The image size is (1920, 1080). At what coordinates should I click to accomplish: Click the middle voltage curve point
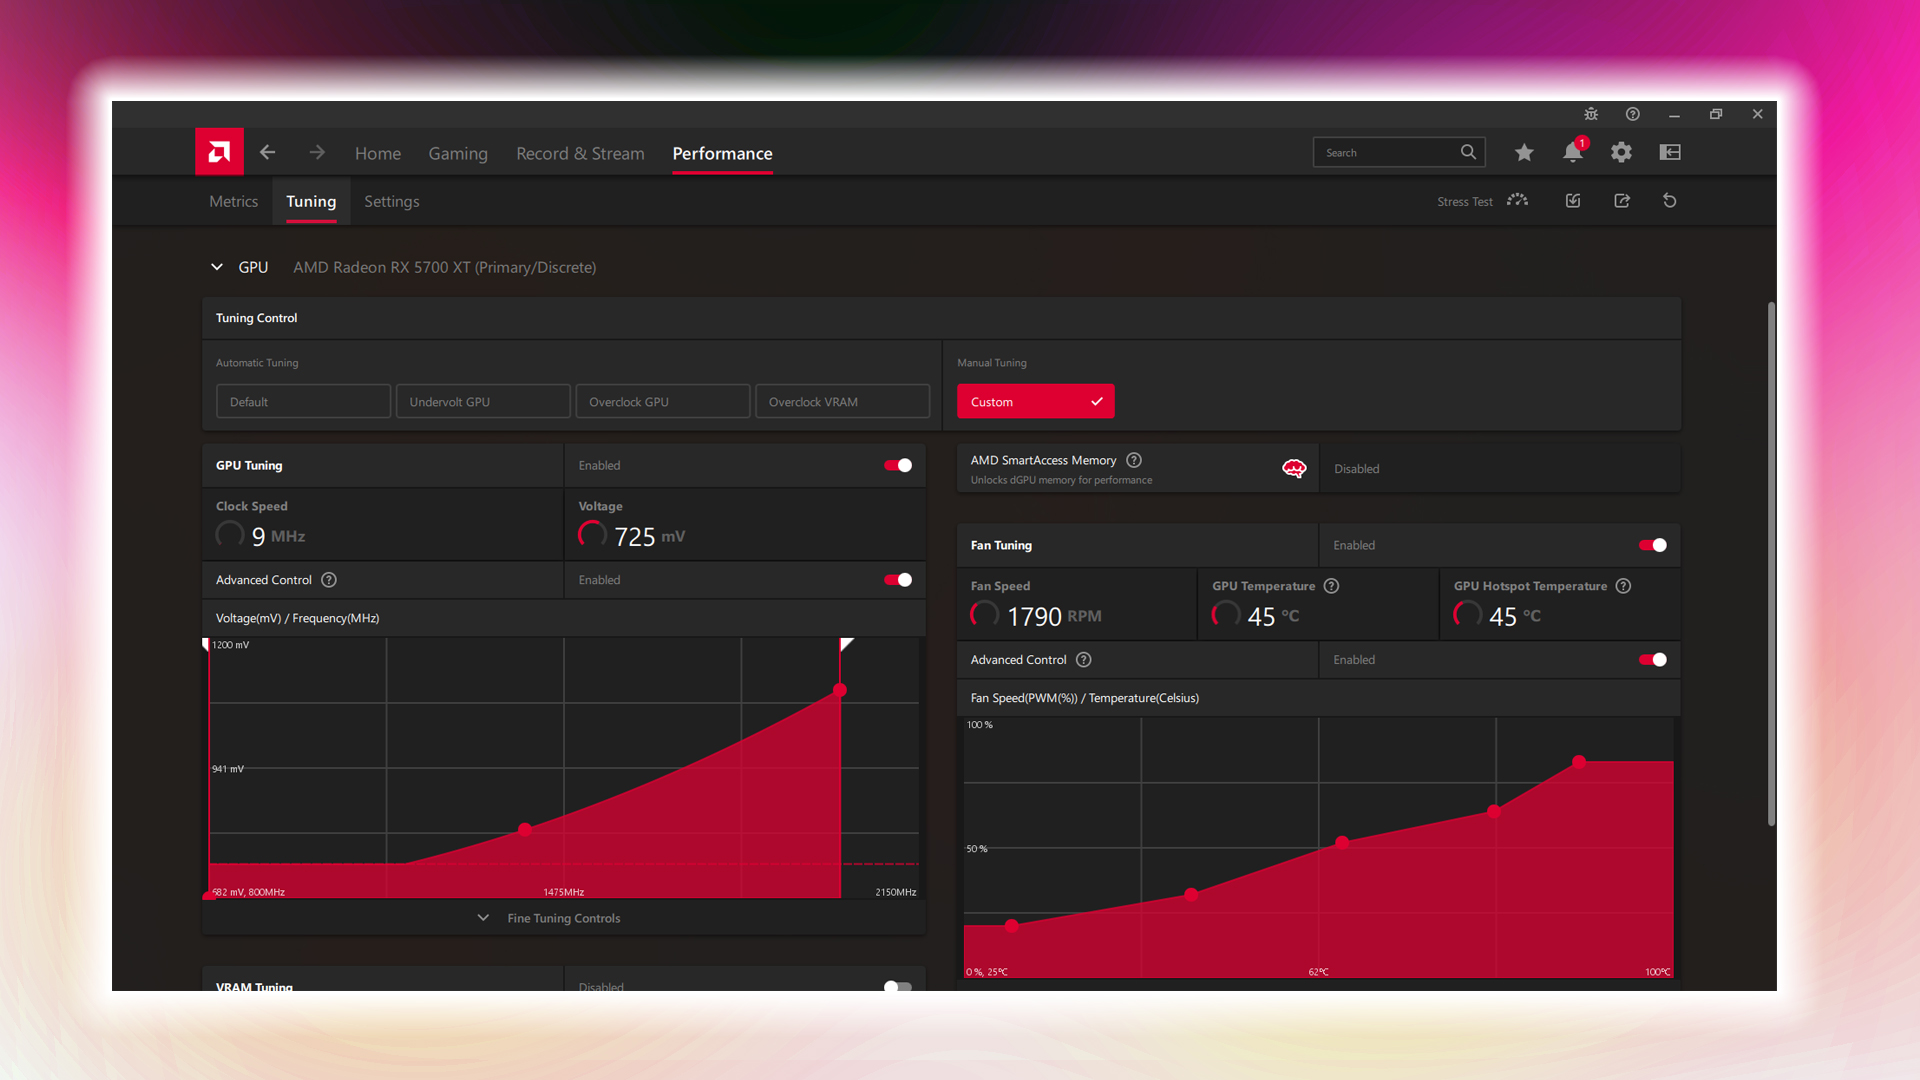click(x=525, y=829)
